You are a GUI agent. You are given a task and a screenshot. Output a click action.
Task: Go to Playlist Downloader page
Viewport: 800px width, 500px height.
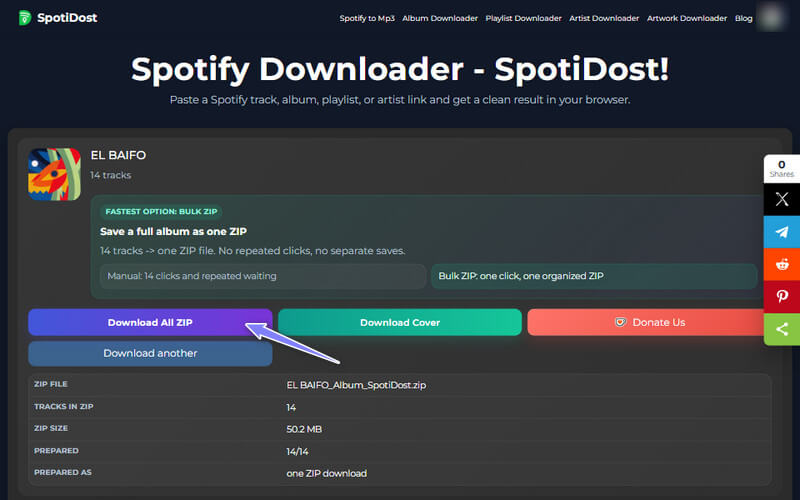point(523,18)
